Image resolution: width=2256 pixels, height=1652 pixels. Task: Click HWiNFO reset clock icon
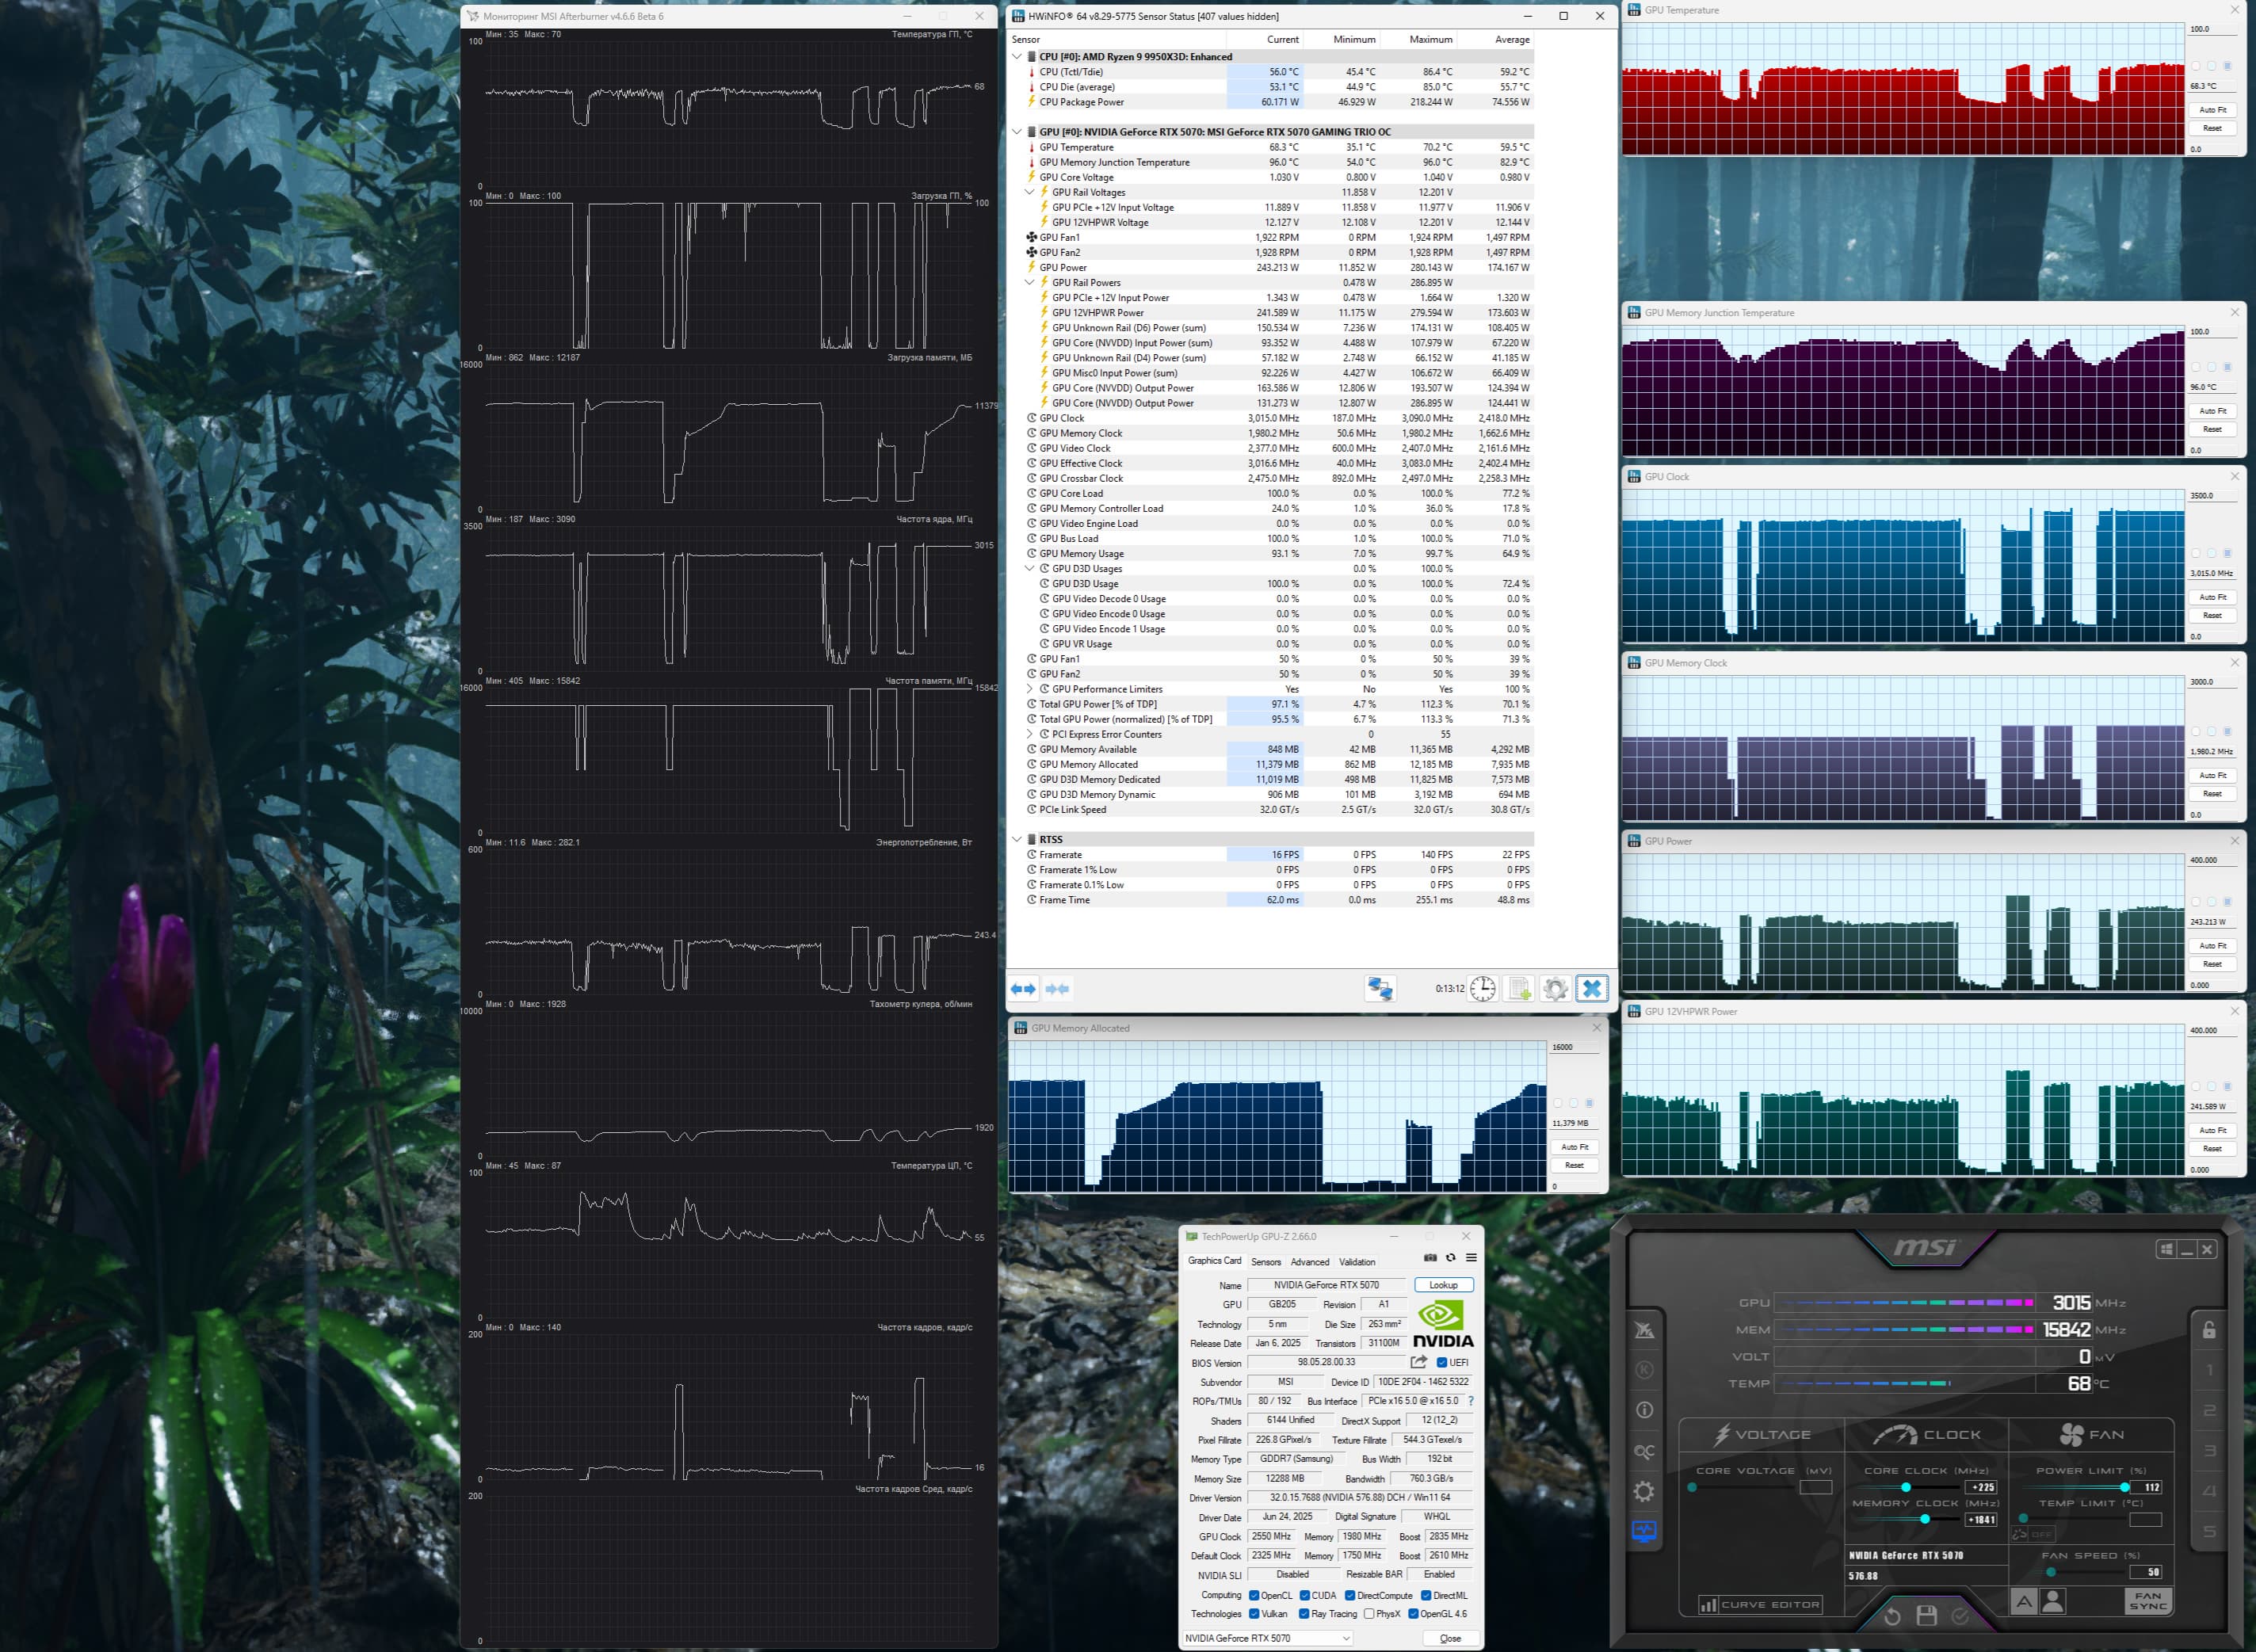pyautogui.click(x=1482, y=989)
